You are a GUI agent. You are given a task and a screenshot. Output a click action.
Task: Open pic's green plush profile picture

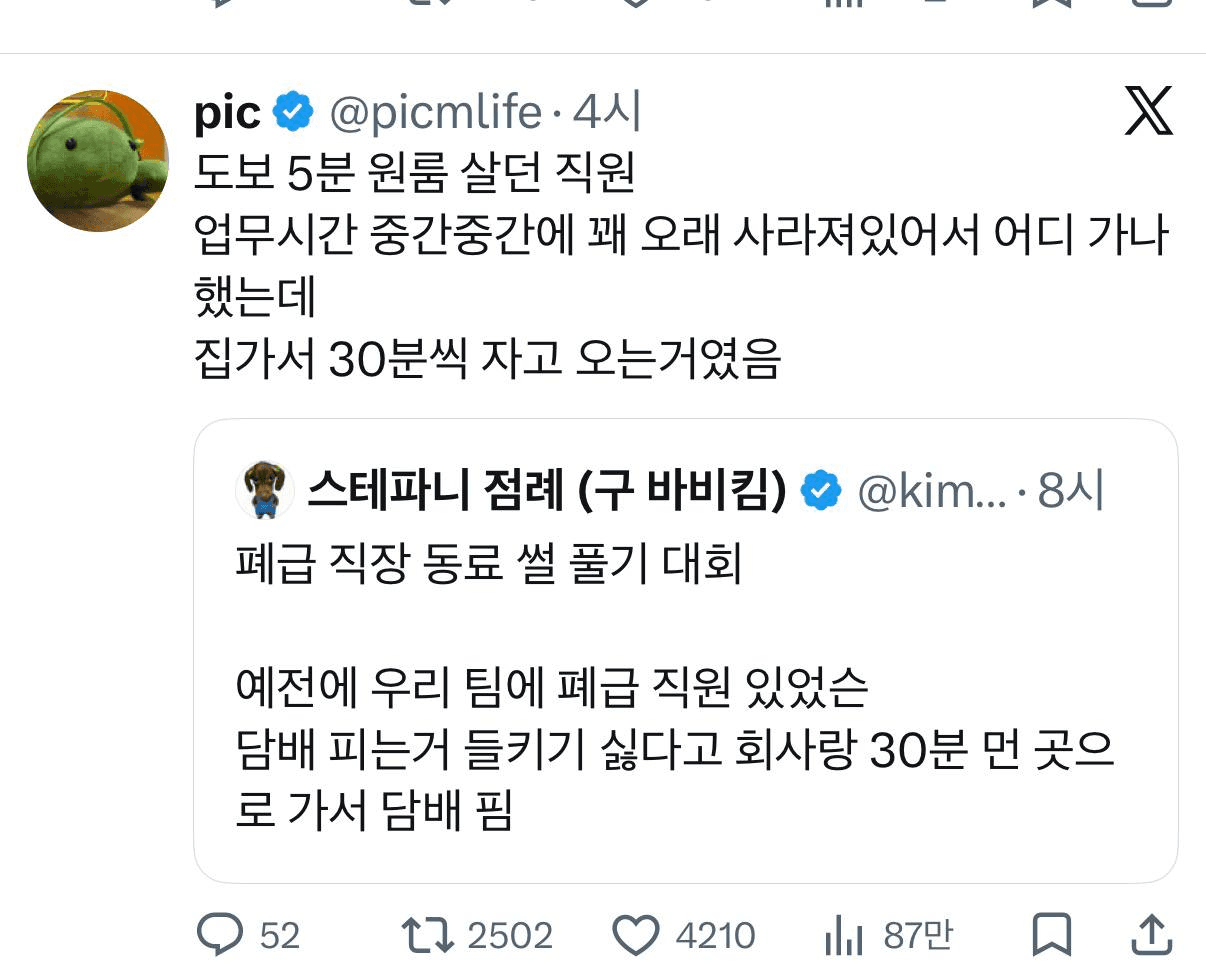[x=98, y=160]
